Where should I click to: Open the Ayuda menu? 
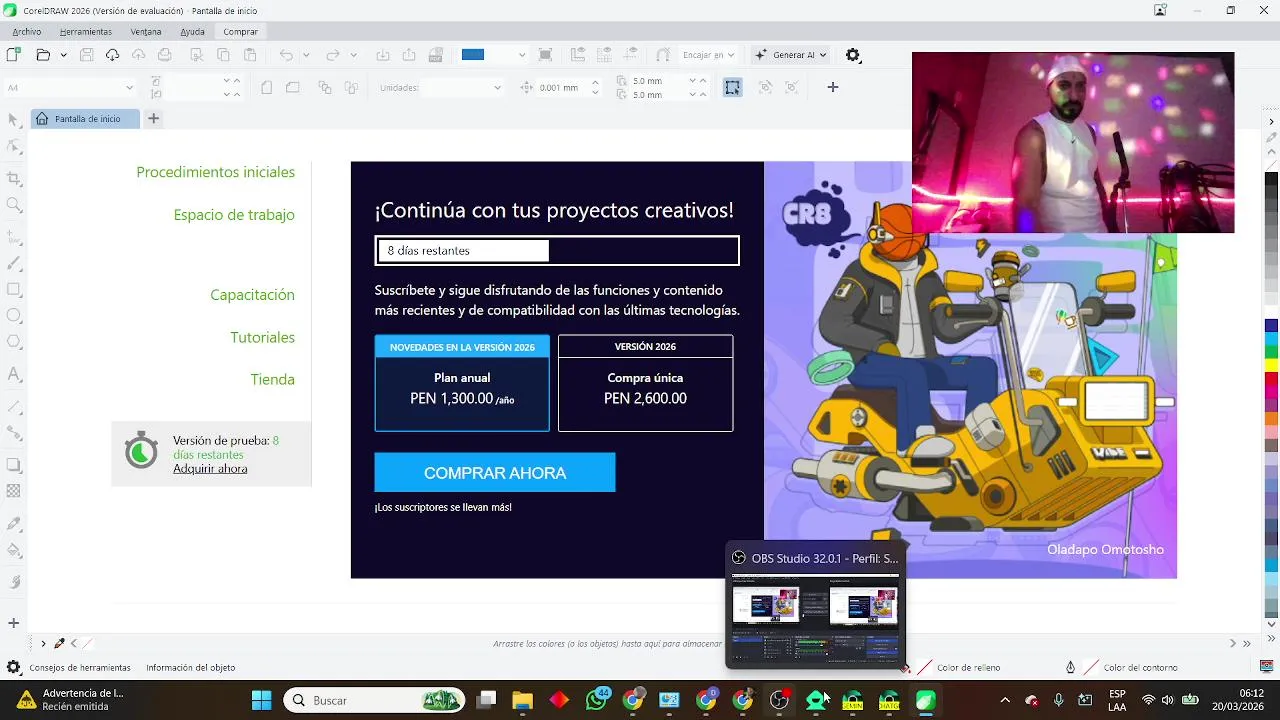click(192, 31)
